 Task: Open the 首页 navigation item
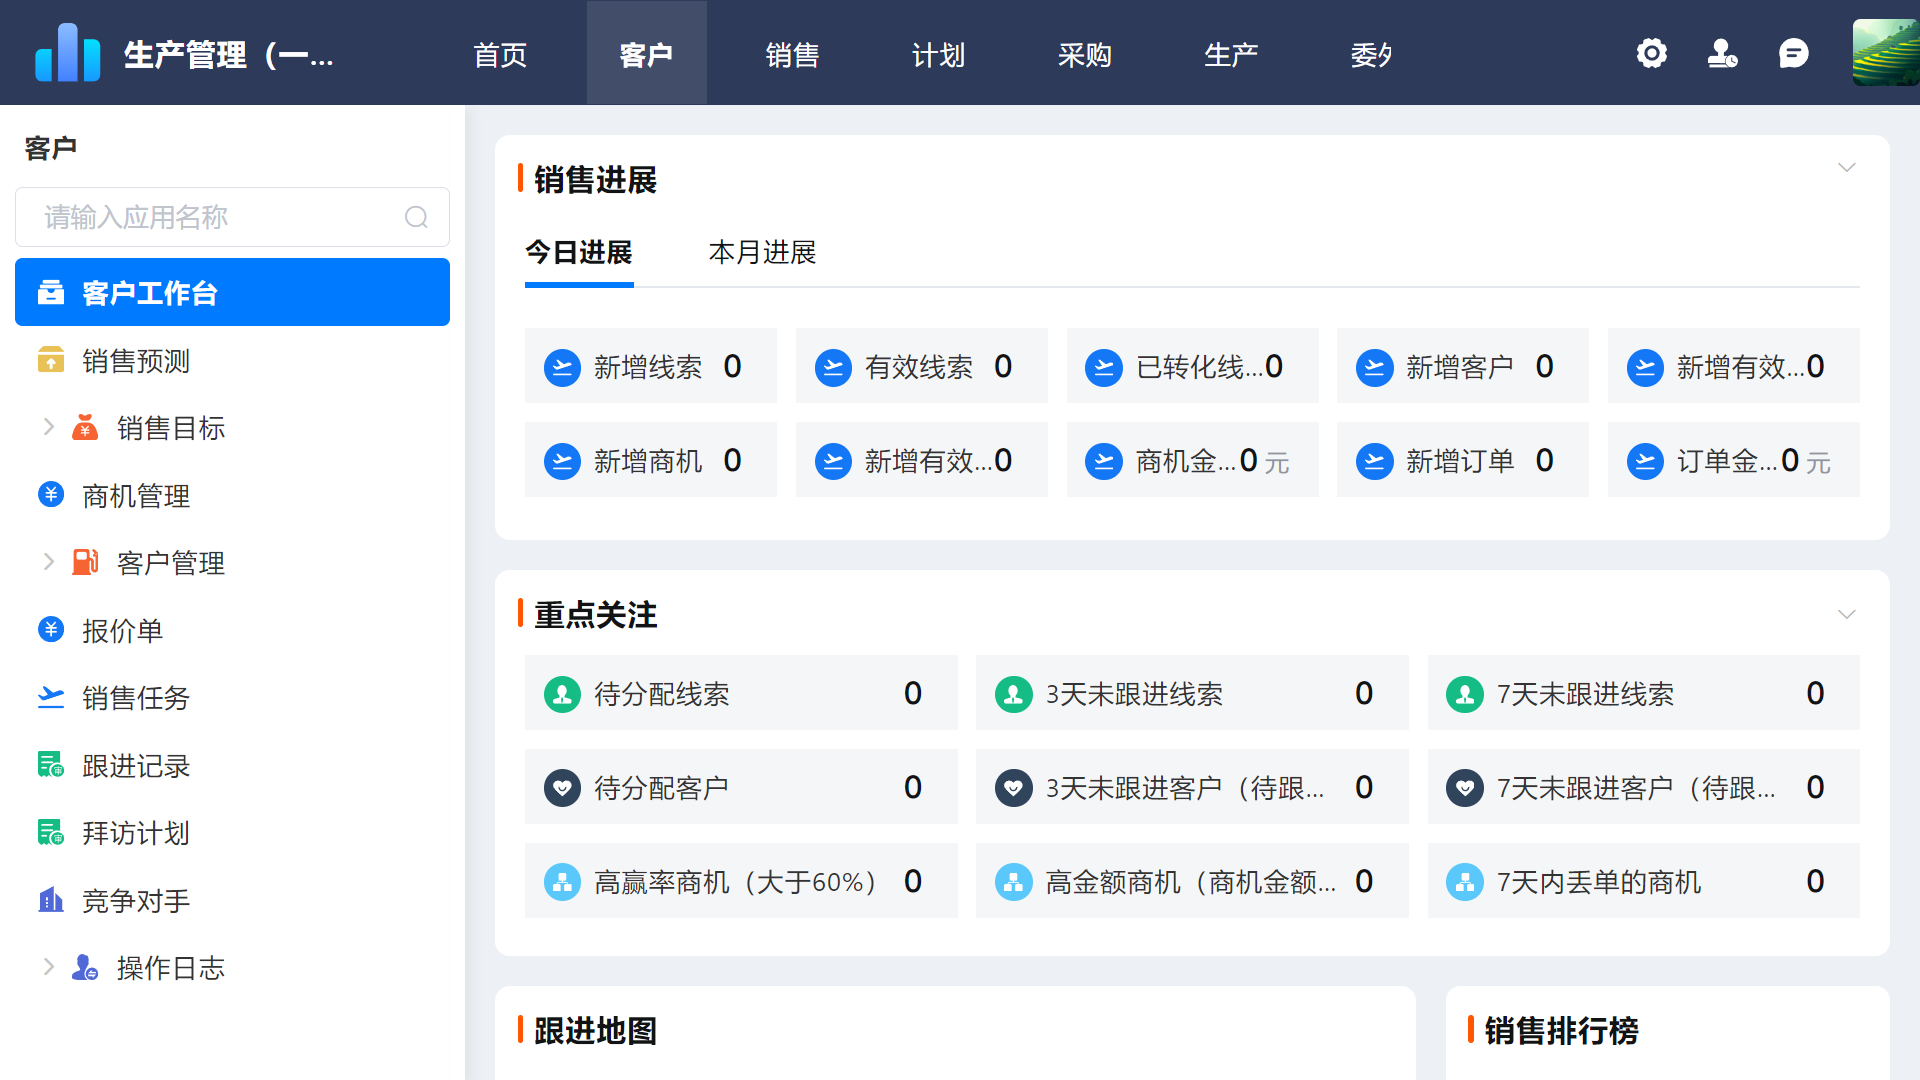(500, 55)
